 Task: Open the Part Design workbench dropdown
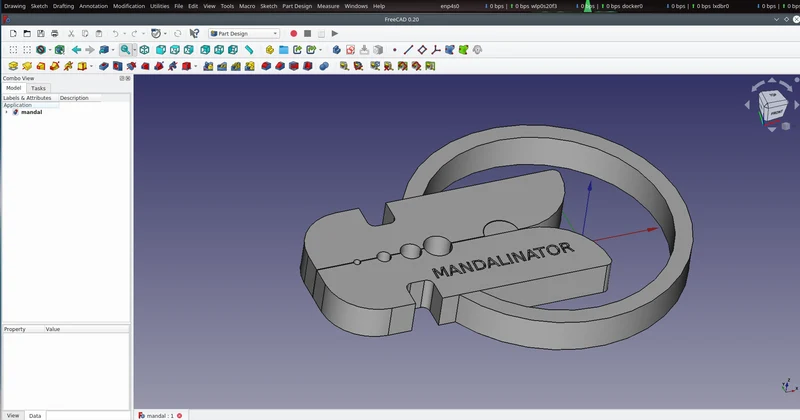pyautogui.click(x=244, y=34)
